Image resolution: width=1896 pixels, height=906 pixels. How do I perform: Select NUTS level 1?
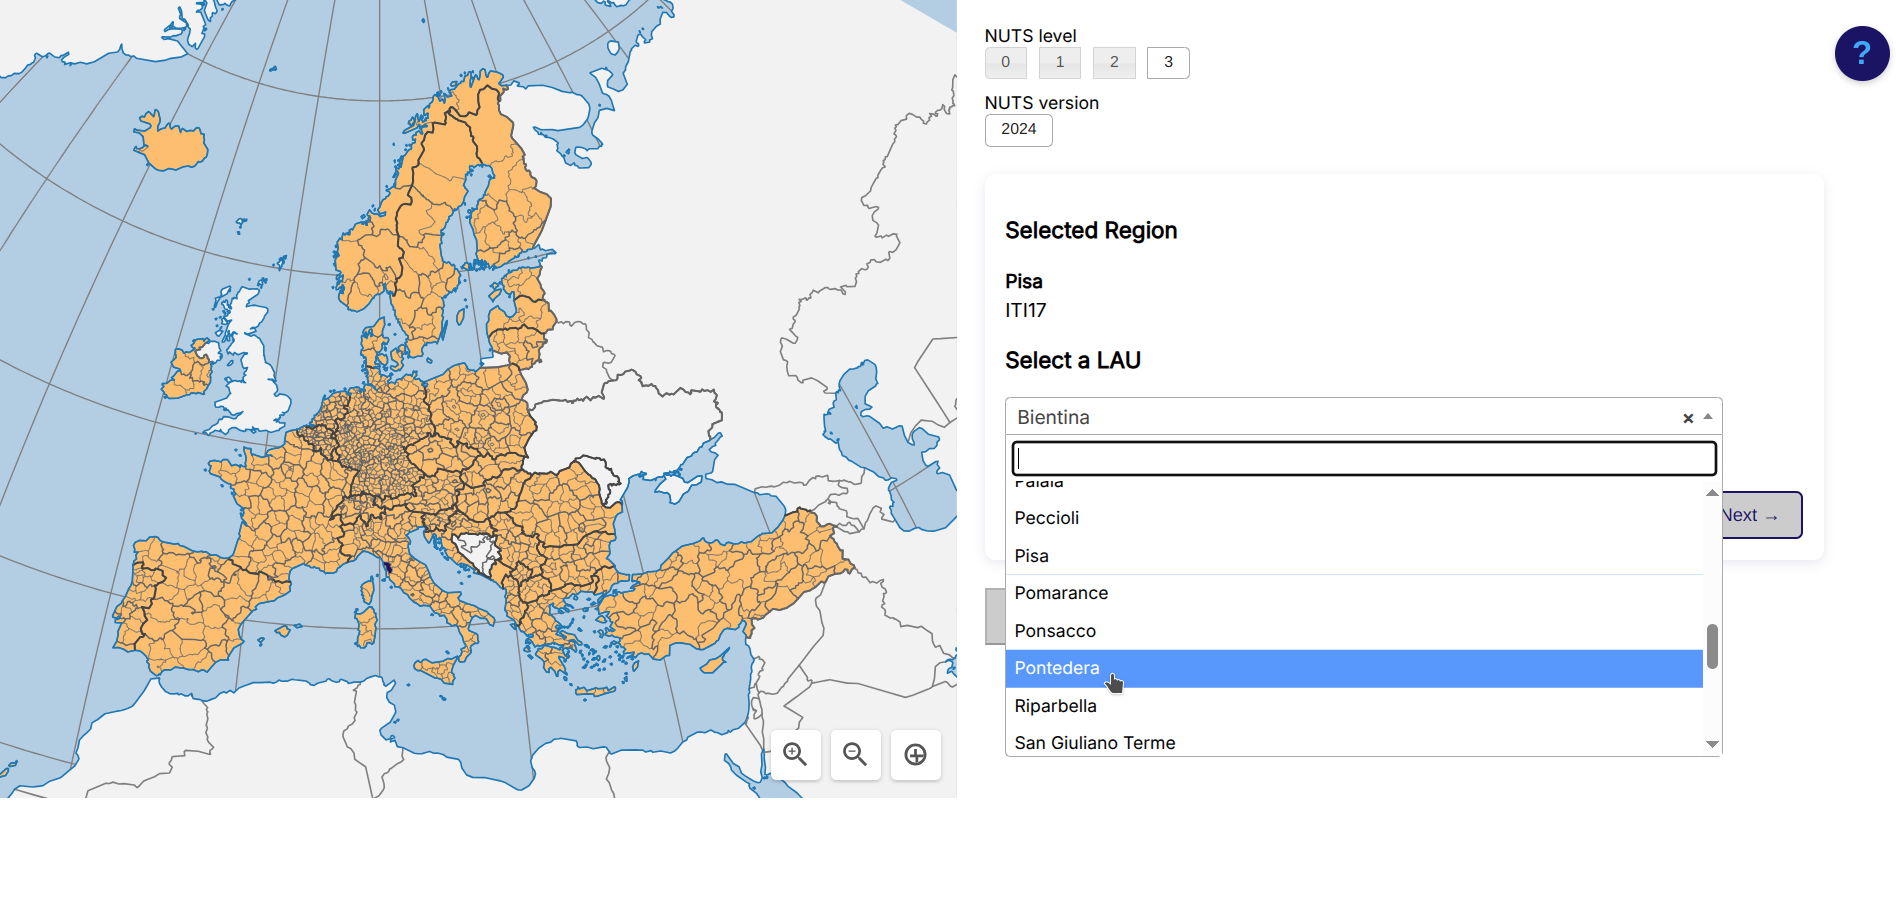pos(1059,63)
